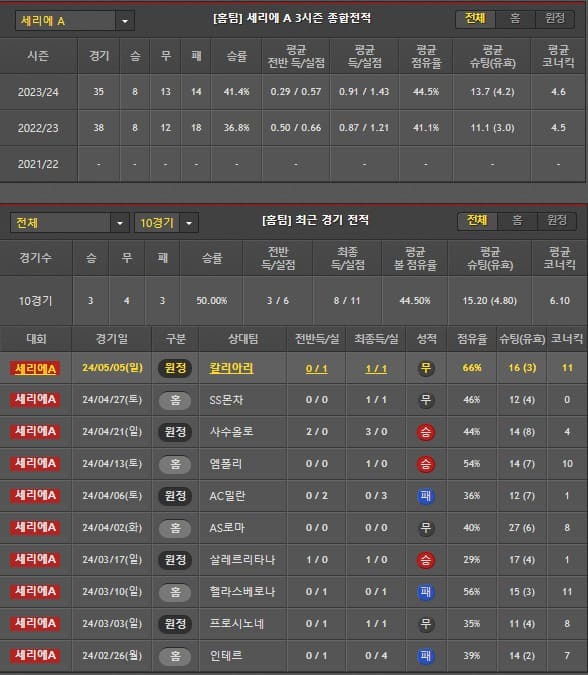This screenshot has height=675, width=588.
Task: Click the 헬라스베로나 opponent name
Action: [242, 592]
